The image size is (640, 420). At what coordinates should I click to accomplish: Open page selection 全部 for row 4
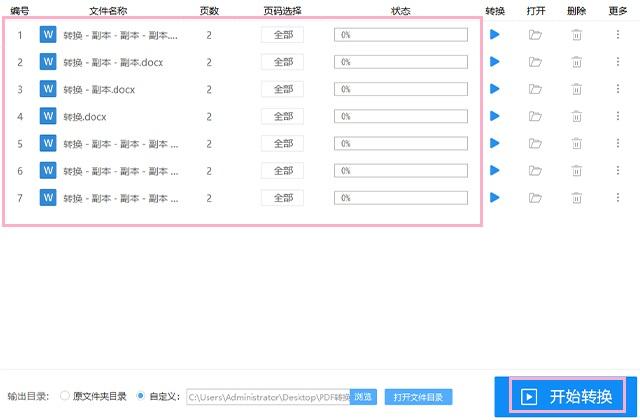(x=283, y=116)
